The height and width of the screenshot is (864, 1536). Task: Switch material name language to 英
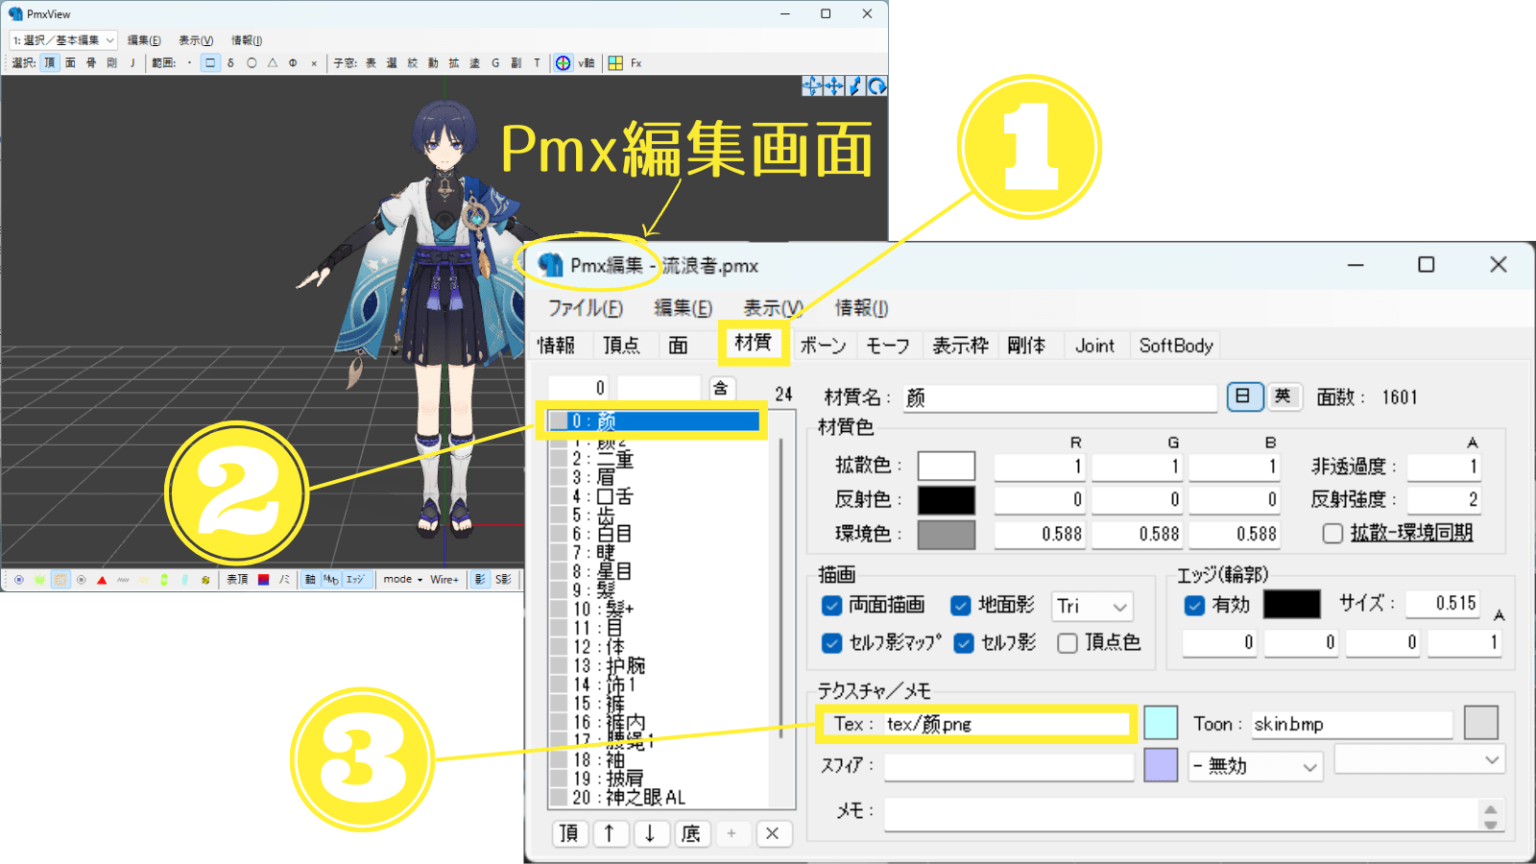(1285, 397)
